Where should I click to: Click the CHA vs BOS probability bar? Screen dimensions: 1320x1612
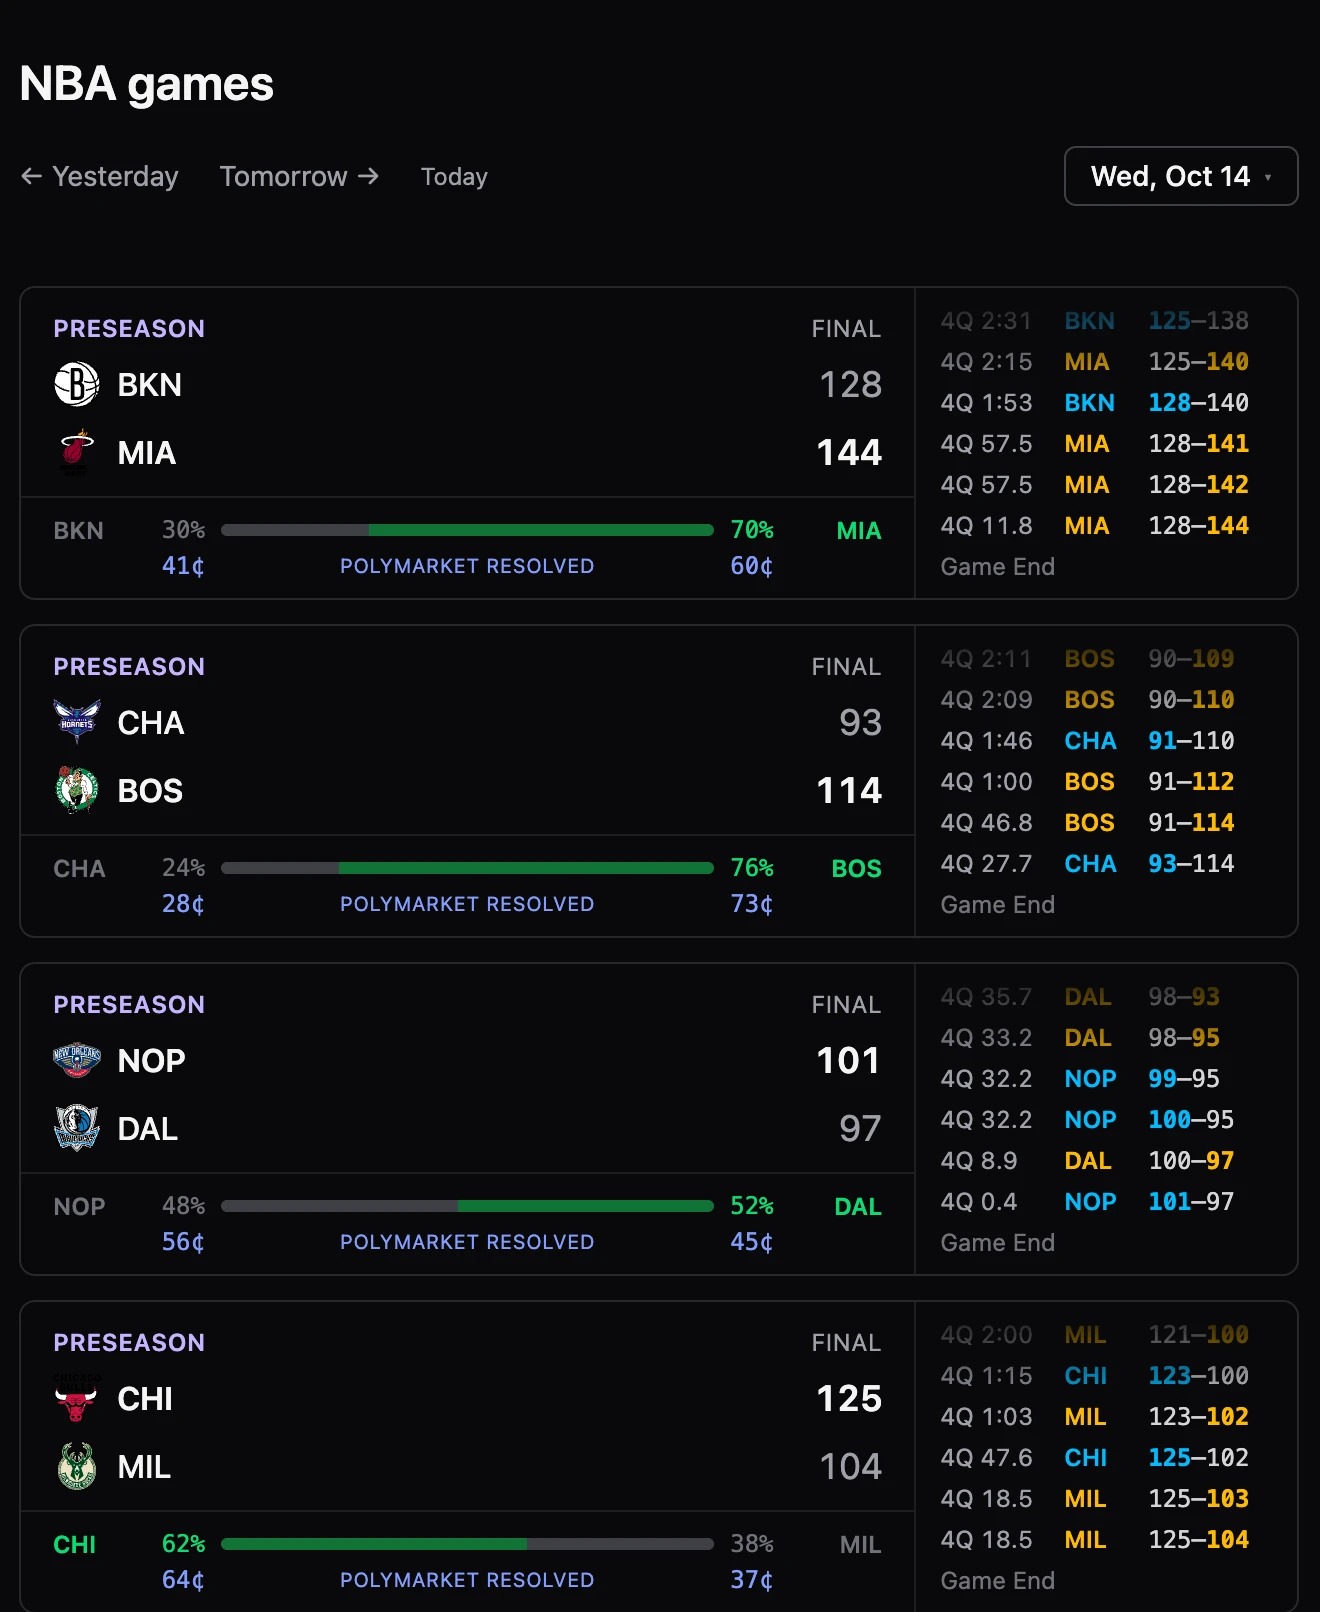[467, 868]
